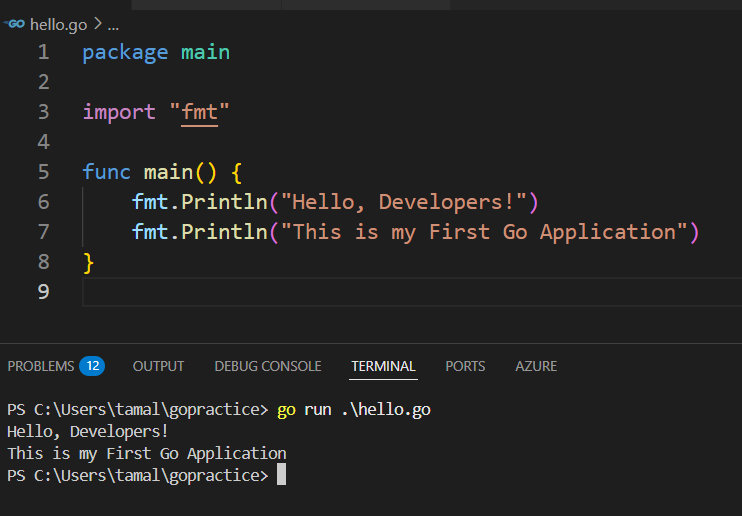Select hello.go in the breadcrumb

pos(58,25)
